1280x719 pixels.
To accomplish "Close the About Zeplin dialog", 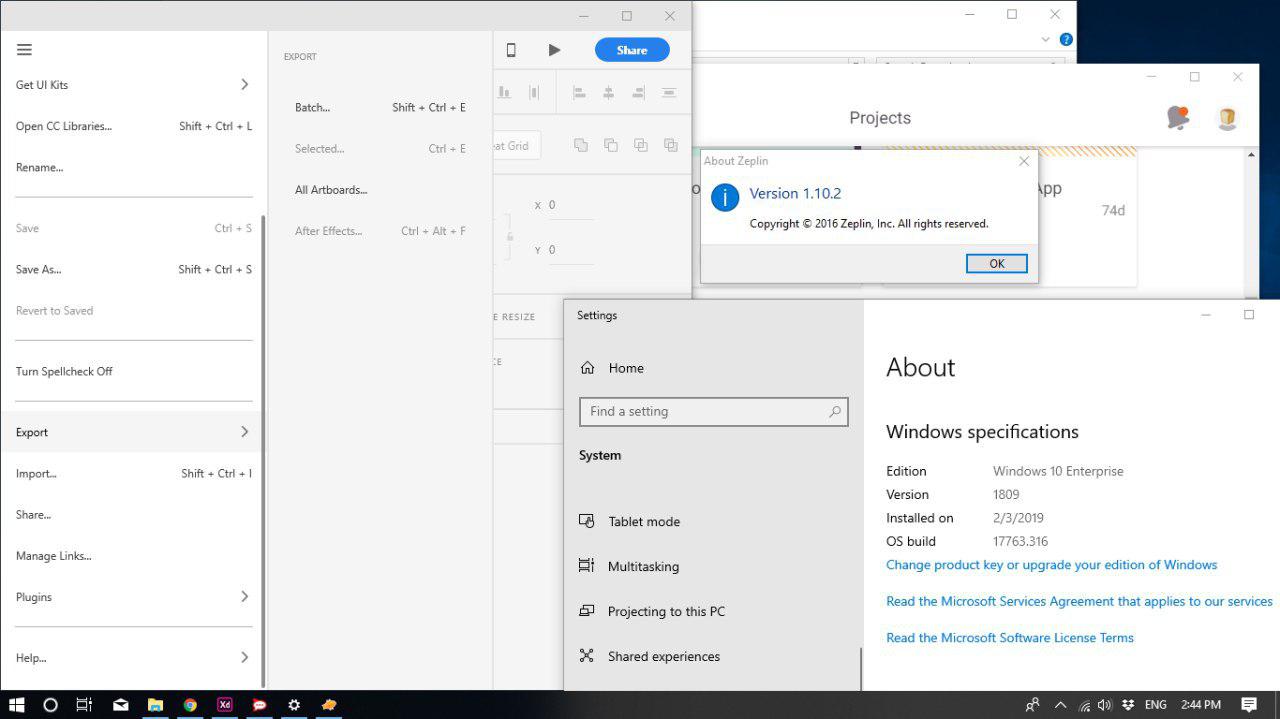I will coord(1023,161).
